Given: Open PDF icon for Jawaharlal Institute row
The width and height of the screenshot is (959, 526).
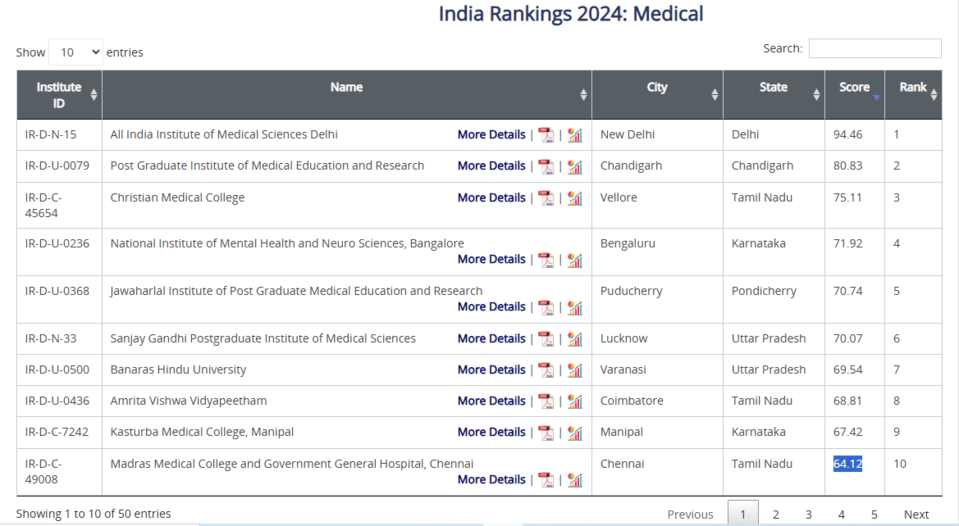Looking at the screenshot, I should point(546,308).
